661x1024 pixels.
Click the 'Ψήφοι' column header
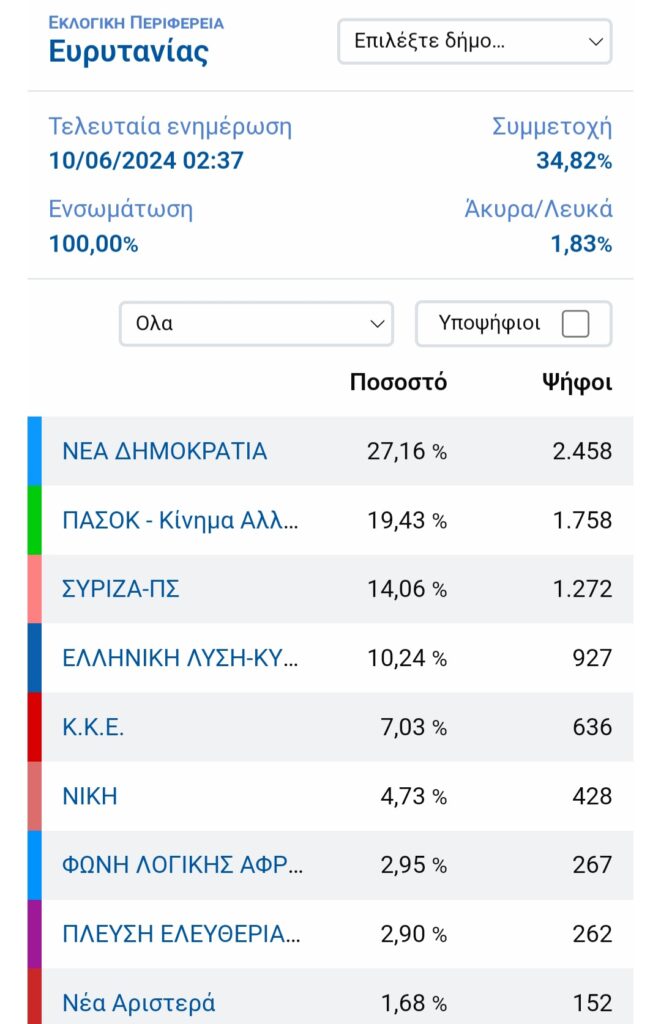click(577, 383)
